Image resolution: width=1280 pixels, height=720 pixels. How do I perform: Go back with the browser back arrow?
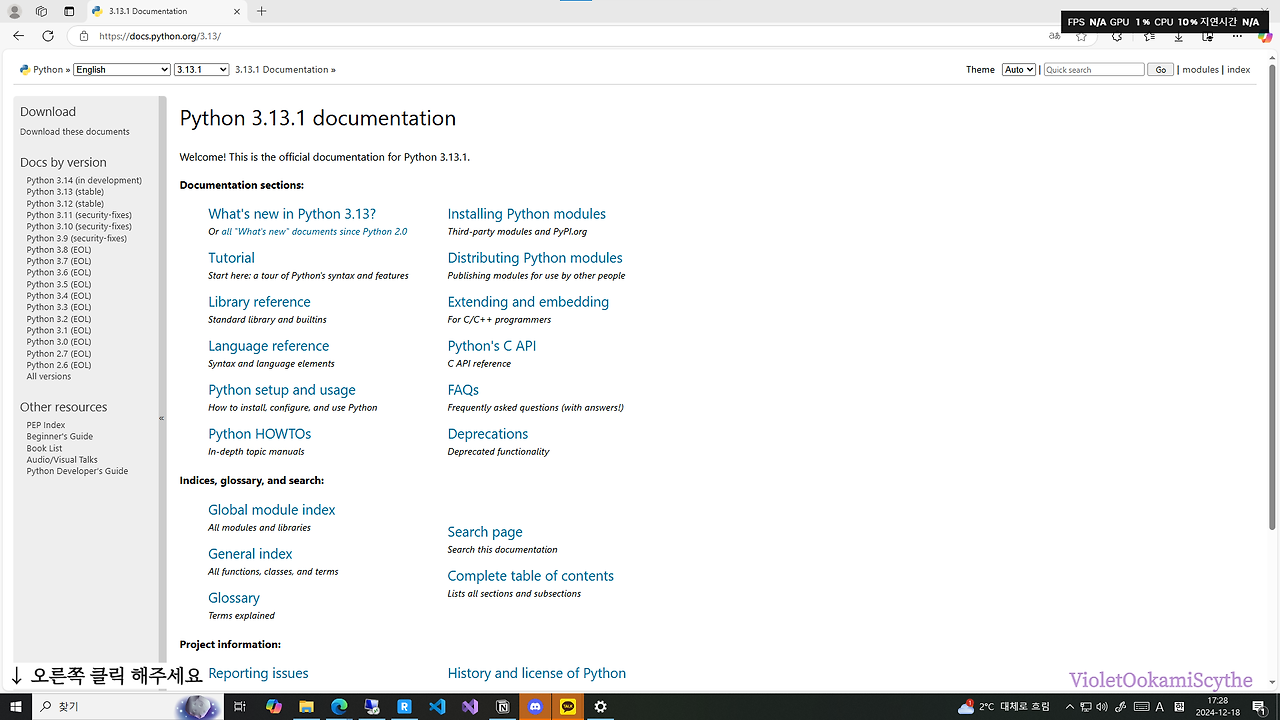tap(18, 36)
